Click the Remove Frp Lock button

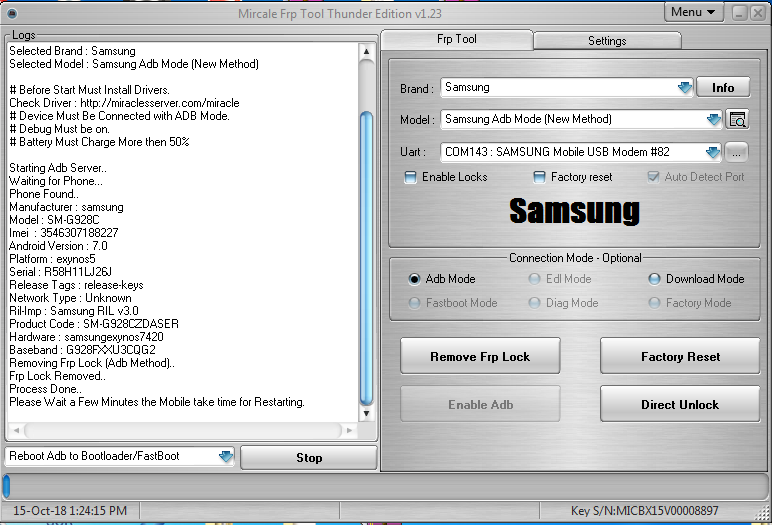point(480,356)
